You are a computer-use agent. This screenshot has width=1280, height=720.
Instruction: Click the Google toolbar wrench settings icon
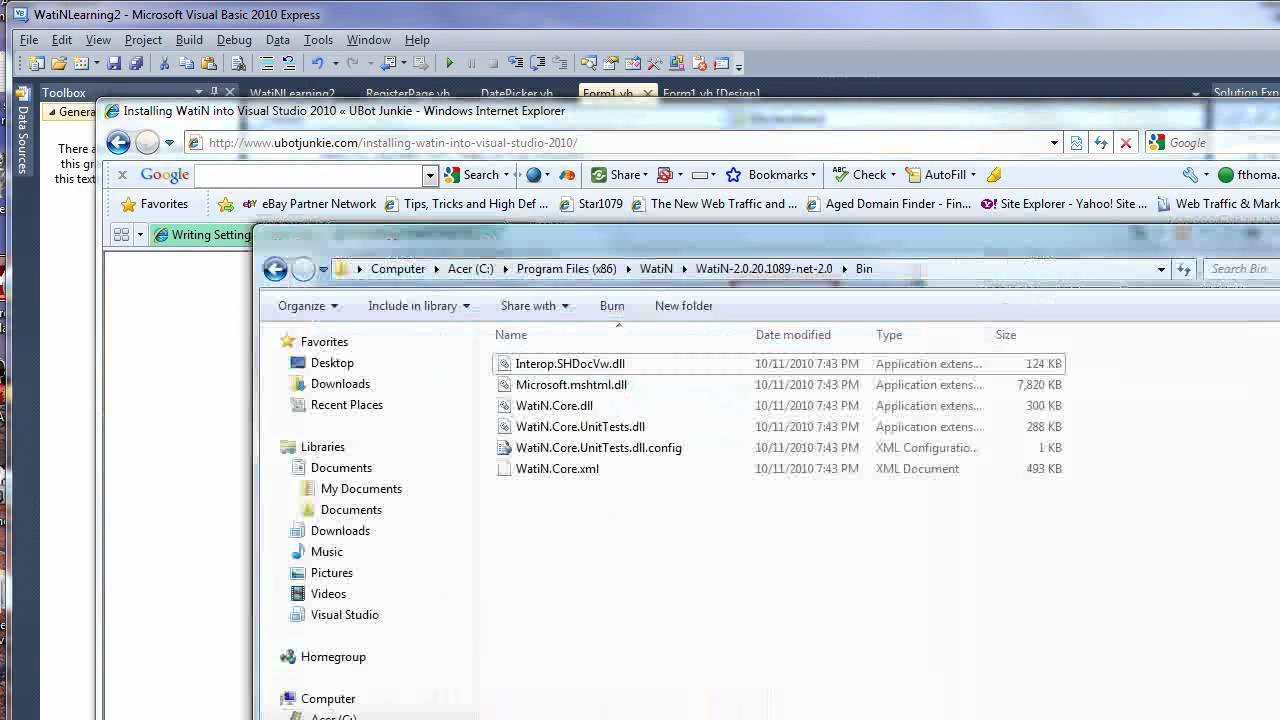pyautogui.click(x=1190, y=175)
